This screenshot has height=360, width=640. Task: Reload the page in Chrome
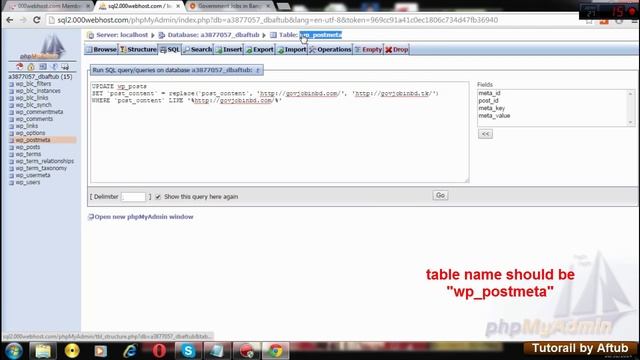[36, 20]
